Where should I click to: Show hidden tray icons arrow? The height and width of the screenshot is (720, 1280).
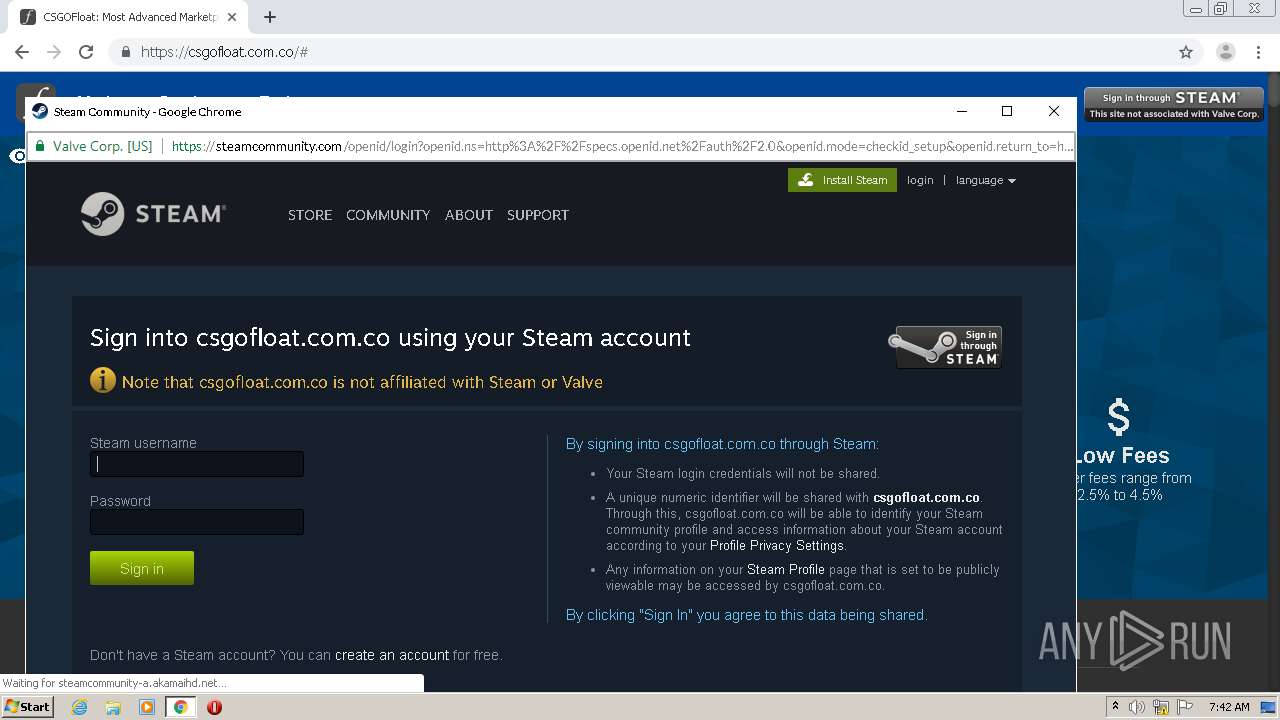[1115, 707]
